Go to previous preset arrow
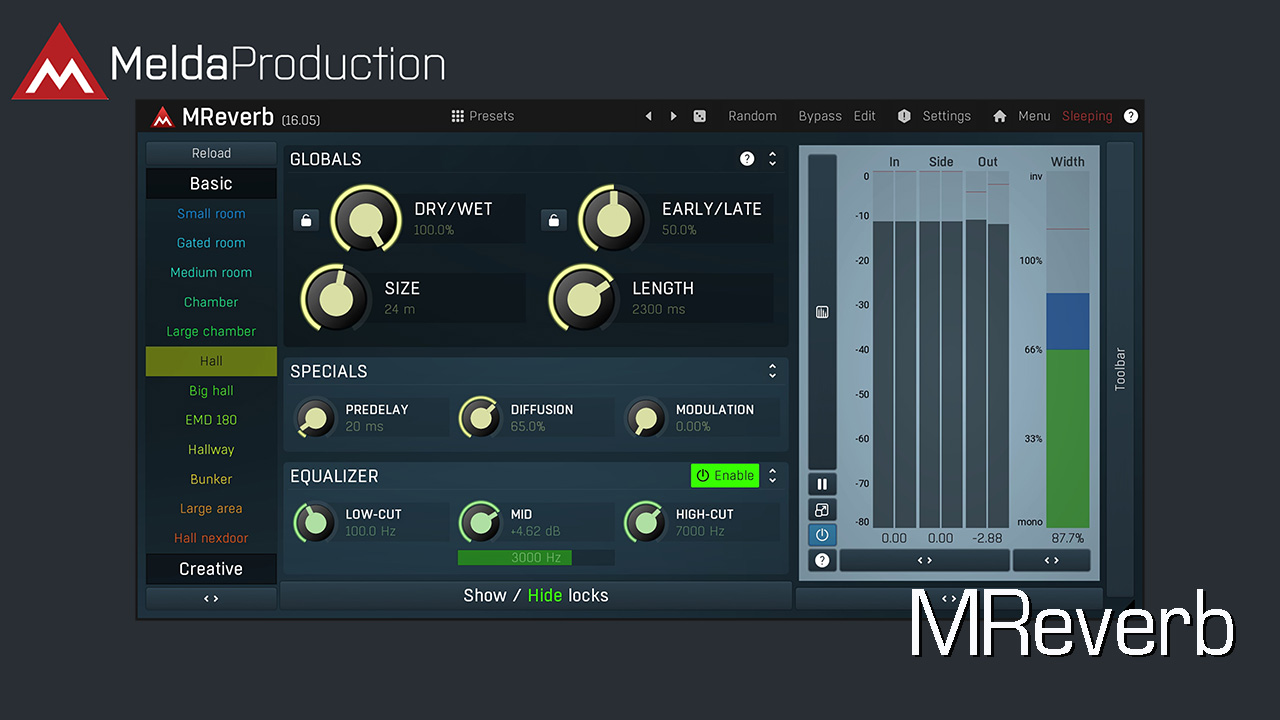The image size is (1280, 720). 648,116
